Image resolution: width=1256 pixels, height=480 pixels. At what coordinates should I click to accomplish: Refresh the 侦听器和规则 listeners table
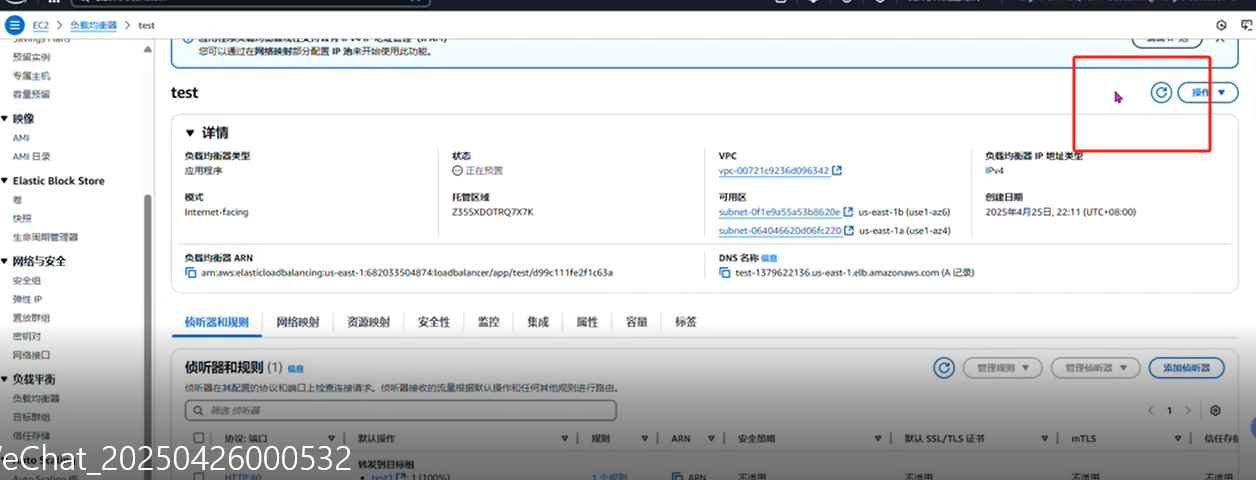coord(943,368)
